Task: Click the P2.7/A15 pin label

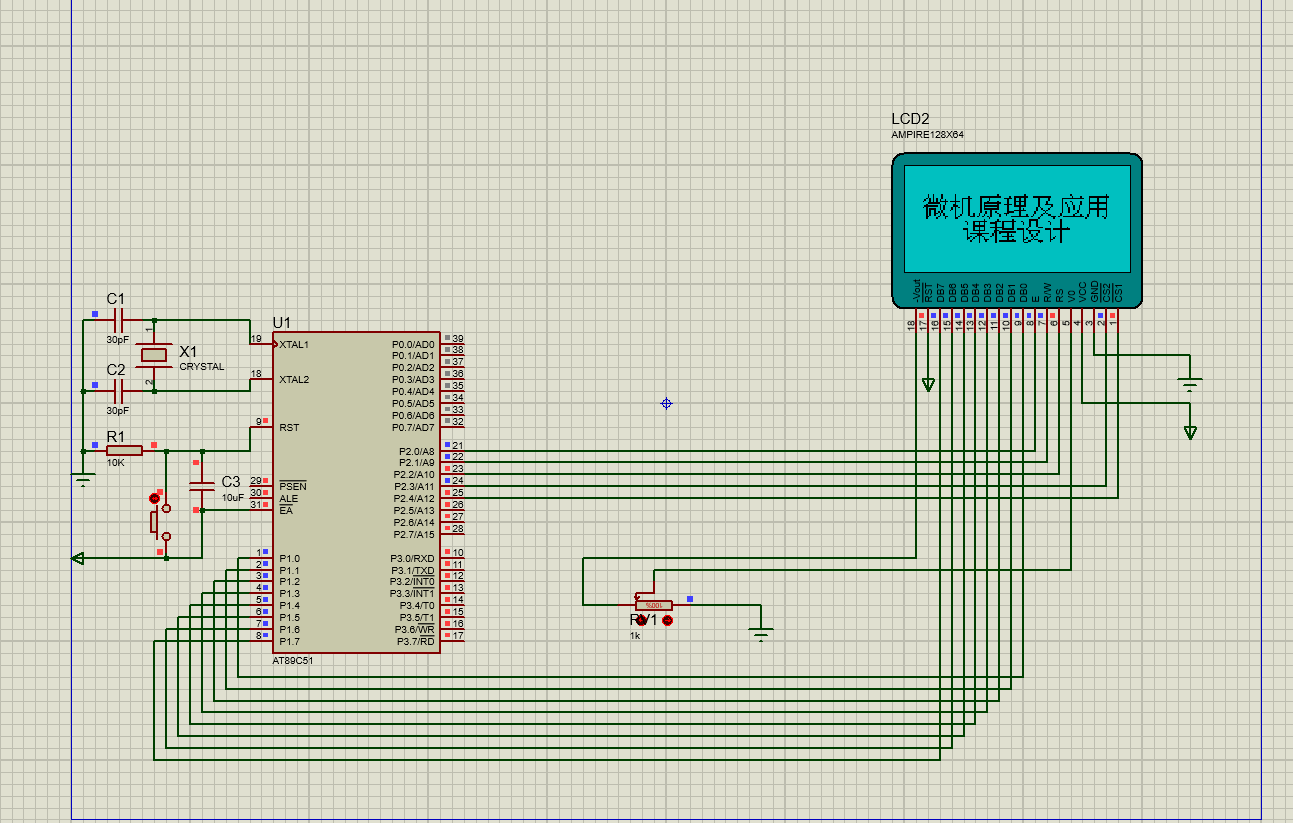Action: (414, 534)
